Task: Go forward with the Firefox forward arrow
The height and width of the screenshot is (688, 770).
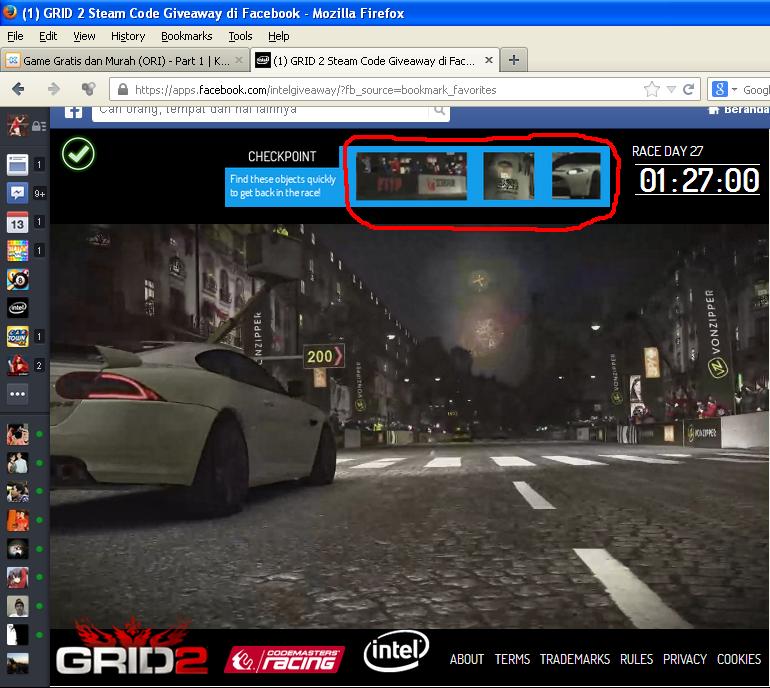Action: (54, 89)
